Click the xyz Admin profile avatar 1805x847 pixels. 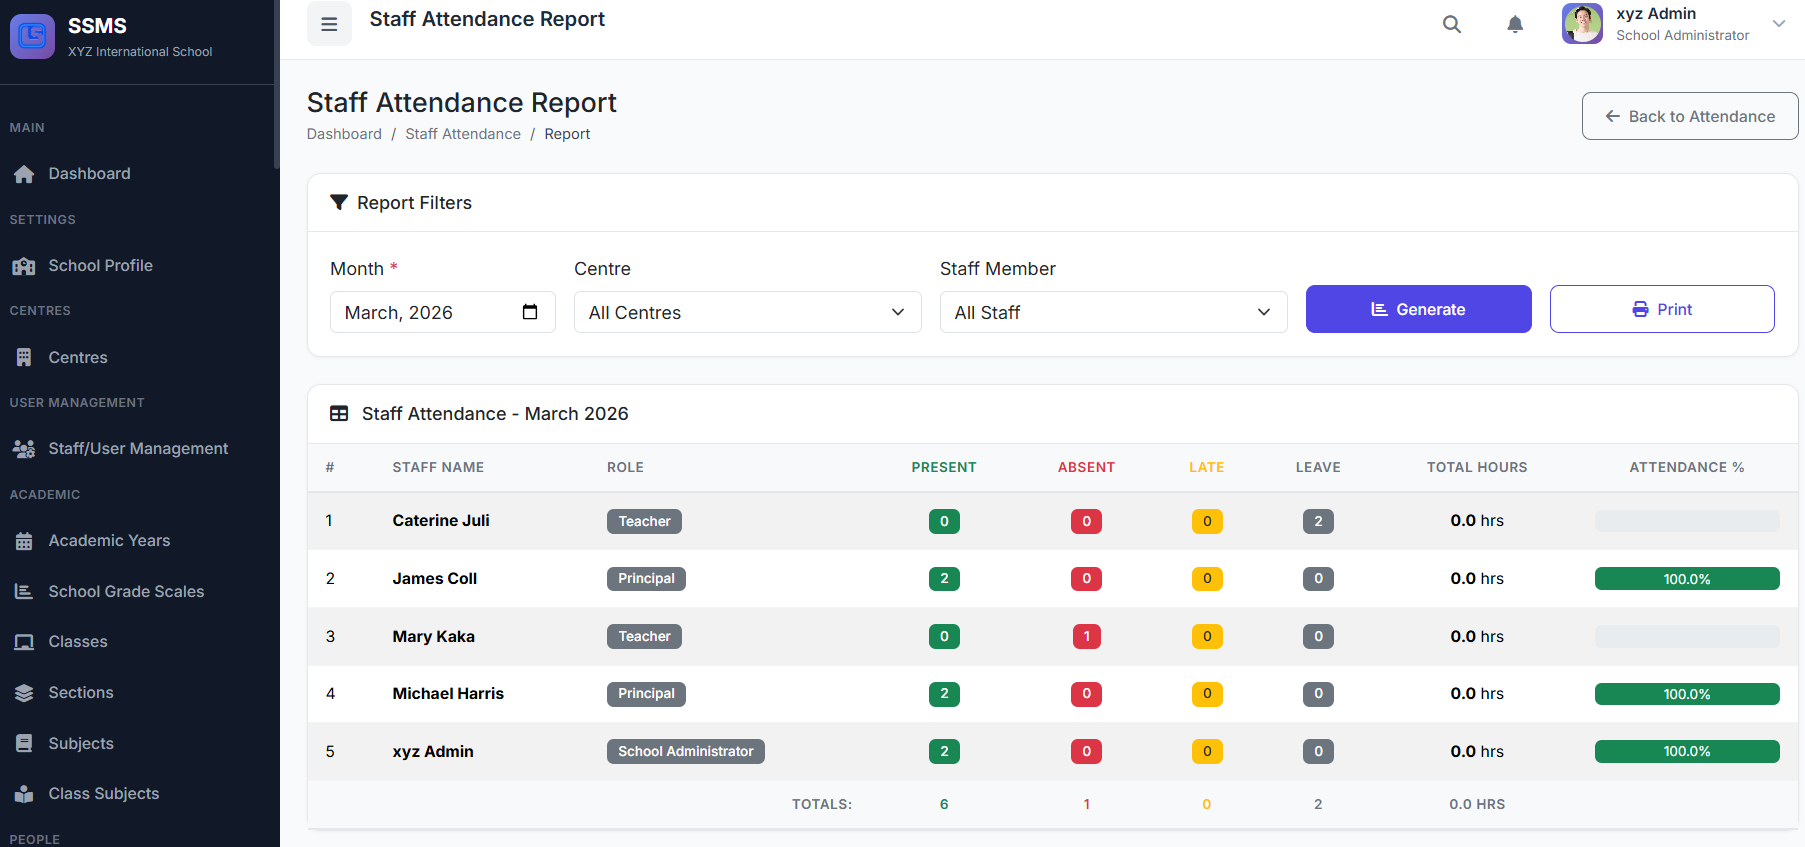[1582, 24]
